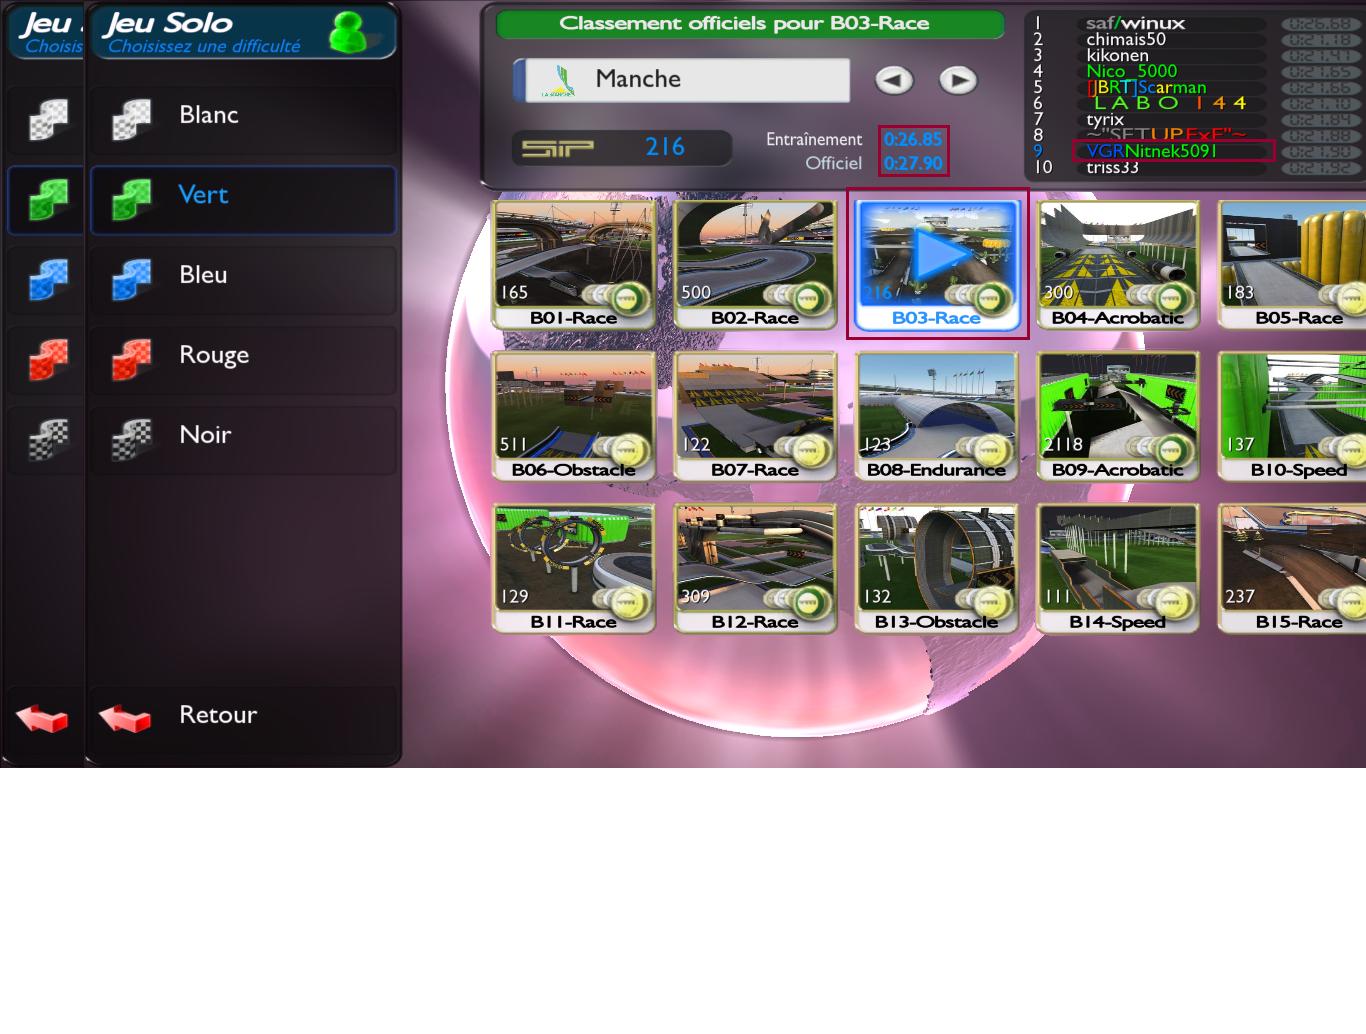Click the white checkered flag icon

click(131, 118)
